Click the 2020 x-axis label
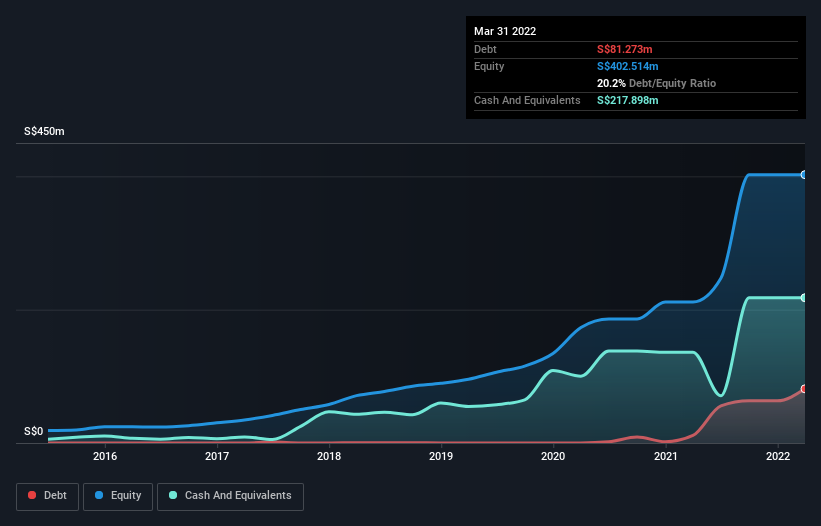The height and width of the screenshot is (526, 821). pyautogui.click(x=553, y=456)
